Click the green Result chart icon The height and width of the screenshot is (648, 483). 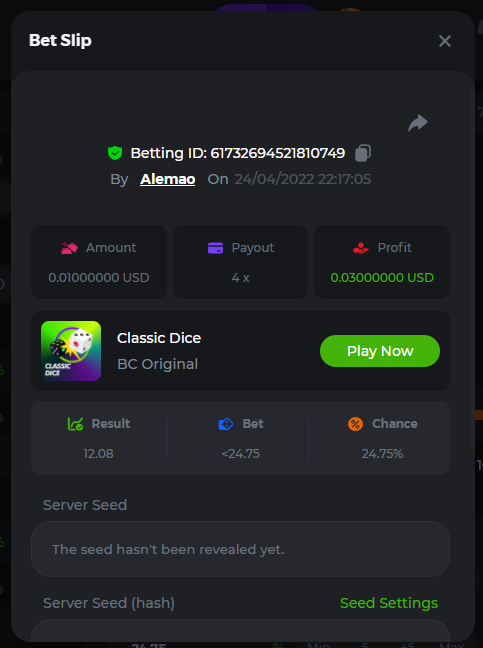click(x=75, y=424)
